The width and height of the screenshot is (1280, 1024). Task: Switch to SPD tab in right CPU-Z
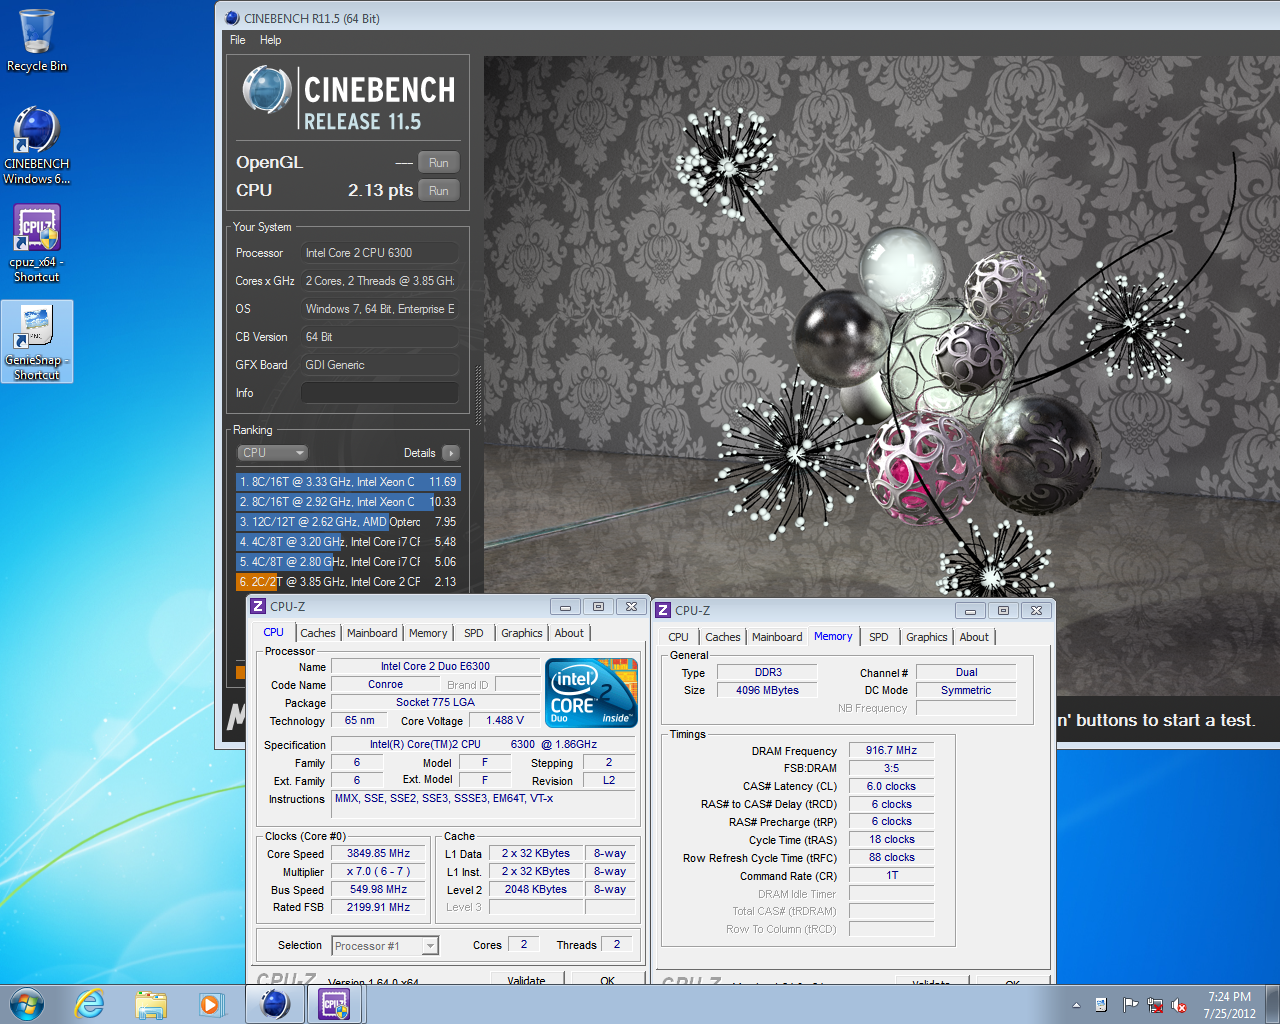(x=879, y=637)
